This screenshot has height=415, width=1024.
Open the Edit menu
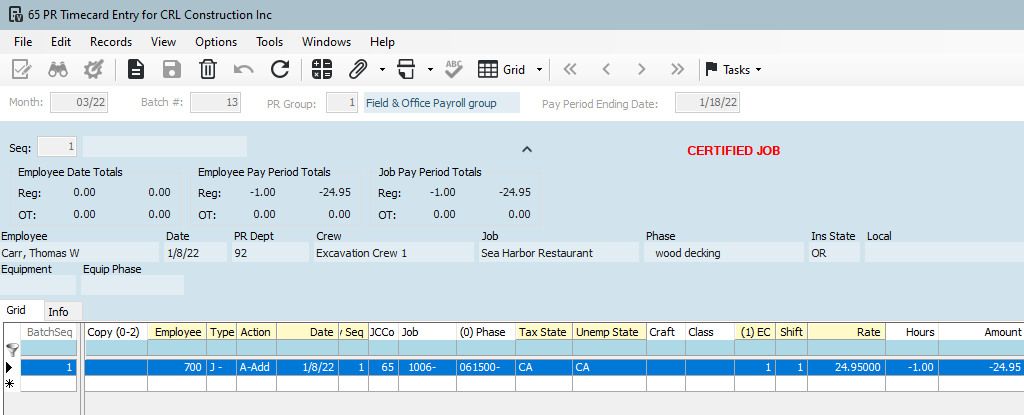click(x=61, y=42)
